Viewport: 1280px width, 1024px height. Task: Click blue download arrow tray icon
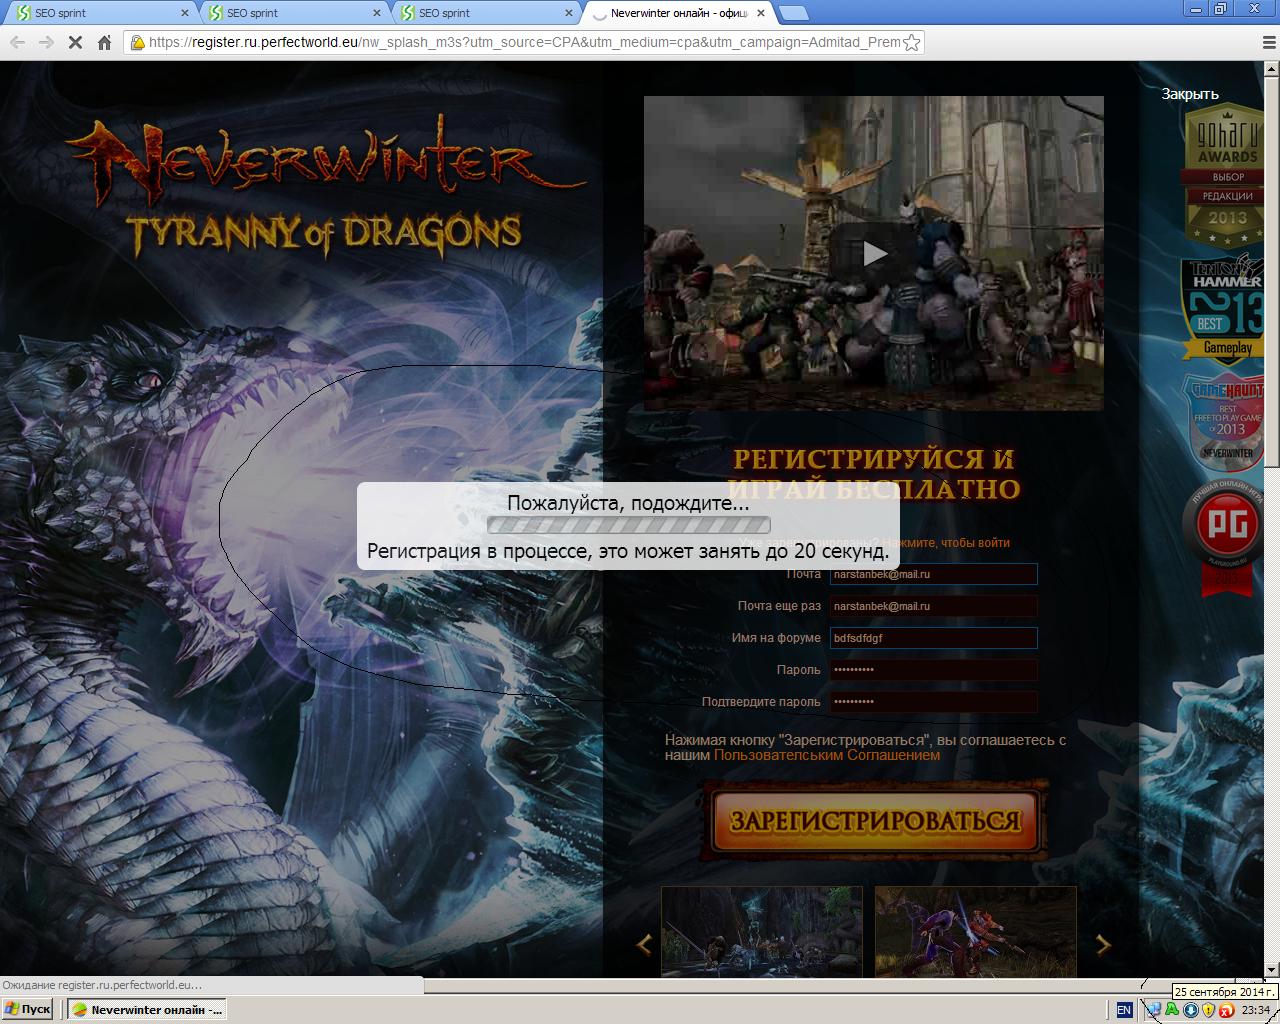[x=1190, y=1010]
